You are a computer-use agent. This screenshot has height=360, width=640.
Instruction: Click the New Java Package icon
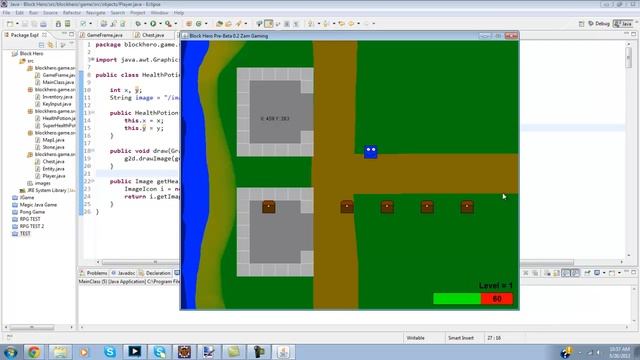[189, 24]
